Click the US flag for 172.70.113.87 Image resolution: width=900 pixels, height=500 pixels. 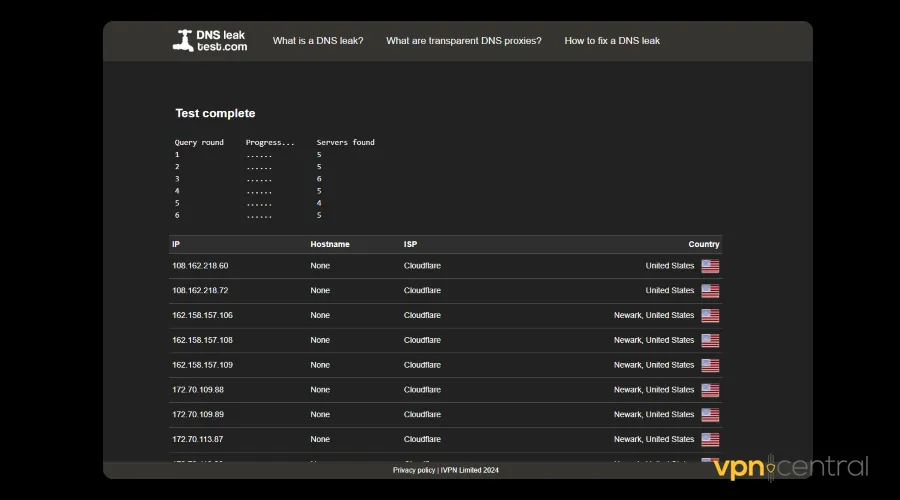(x=710, y=439)
